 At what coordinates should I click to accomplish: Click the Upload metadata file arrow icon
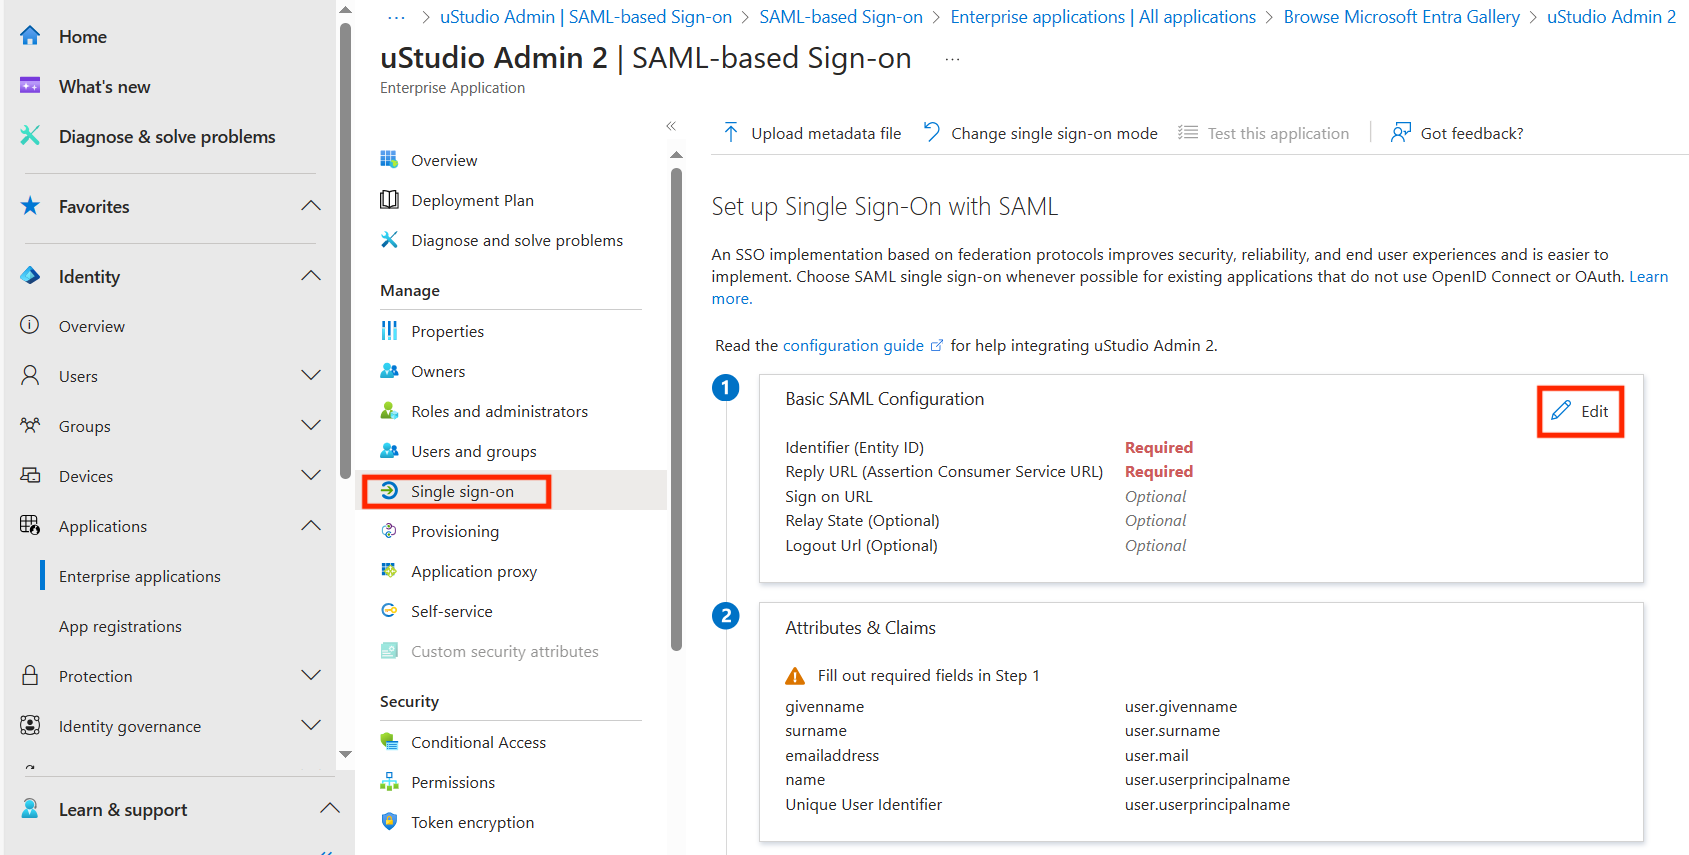731,133
